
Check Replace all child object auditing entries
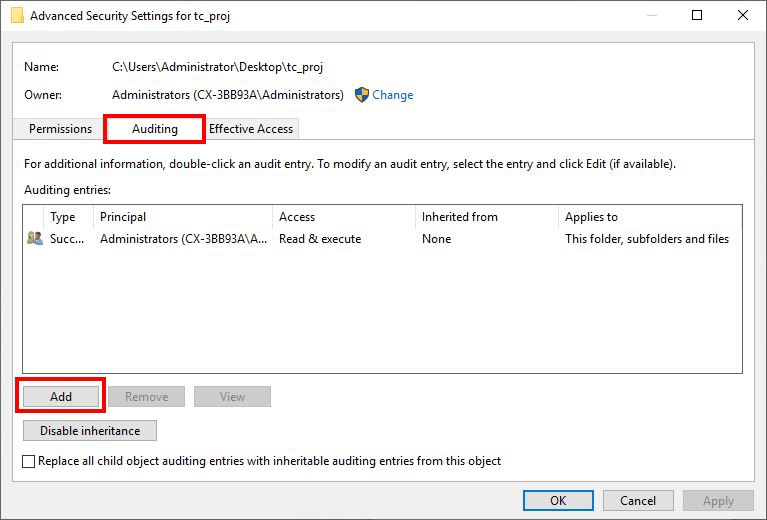[28, 461]
